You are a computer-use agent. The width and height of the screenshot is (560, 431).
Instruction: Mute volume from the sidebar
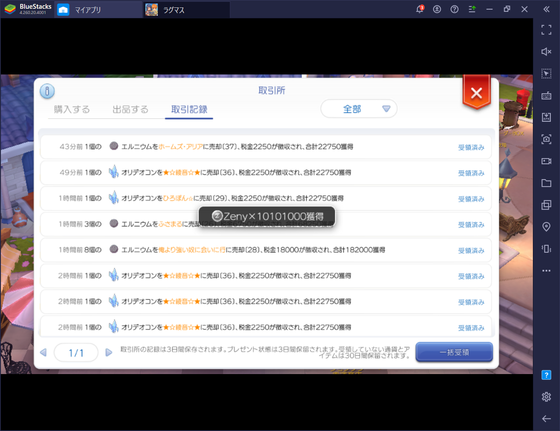(x=546, y=52)
